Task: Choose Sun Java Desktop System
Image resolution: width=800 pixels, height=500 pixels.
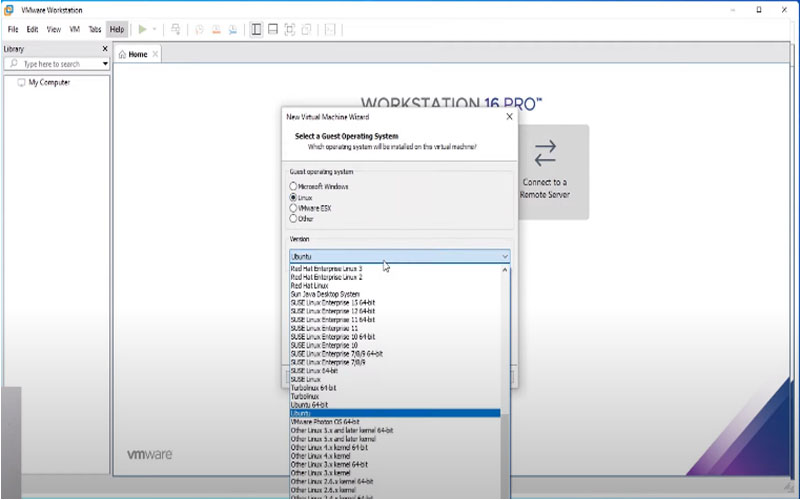Action: (x=395, y=294)
